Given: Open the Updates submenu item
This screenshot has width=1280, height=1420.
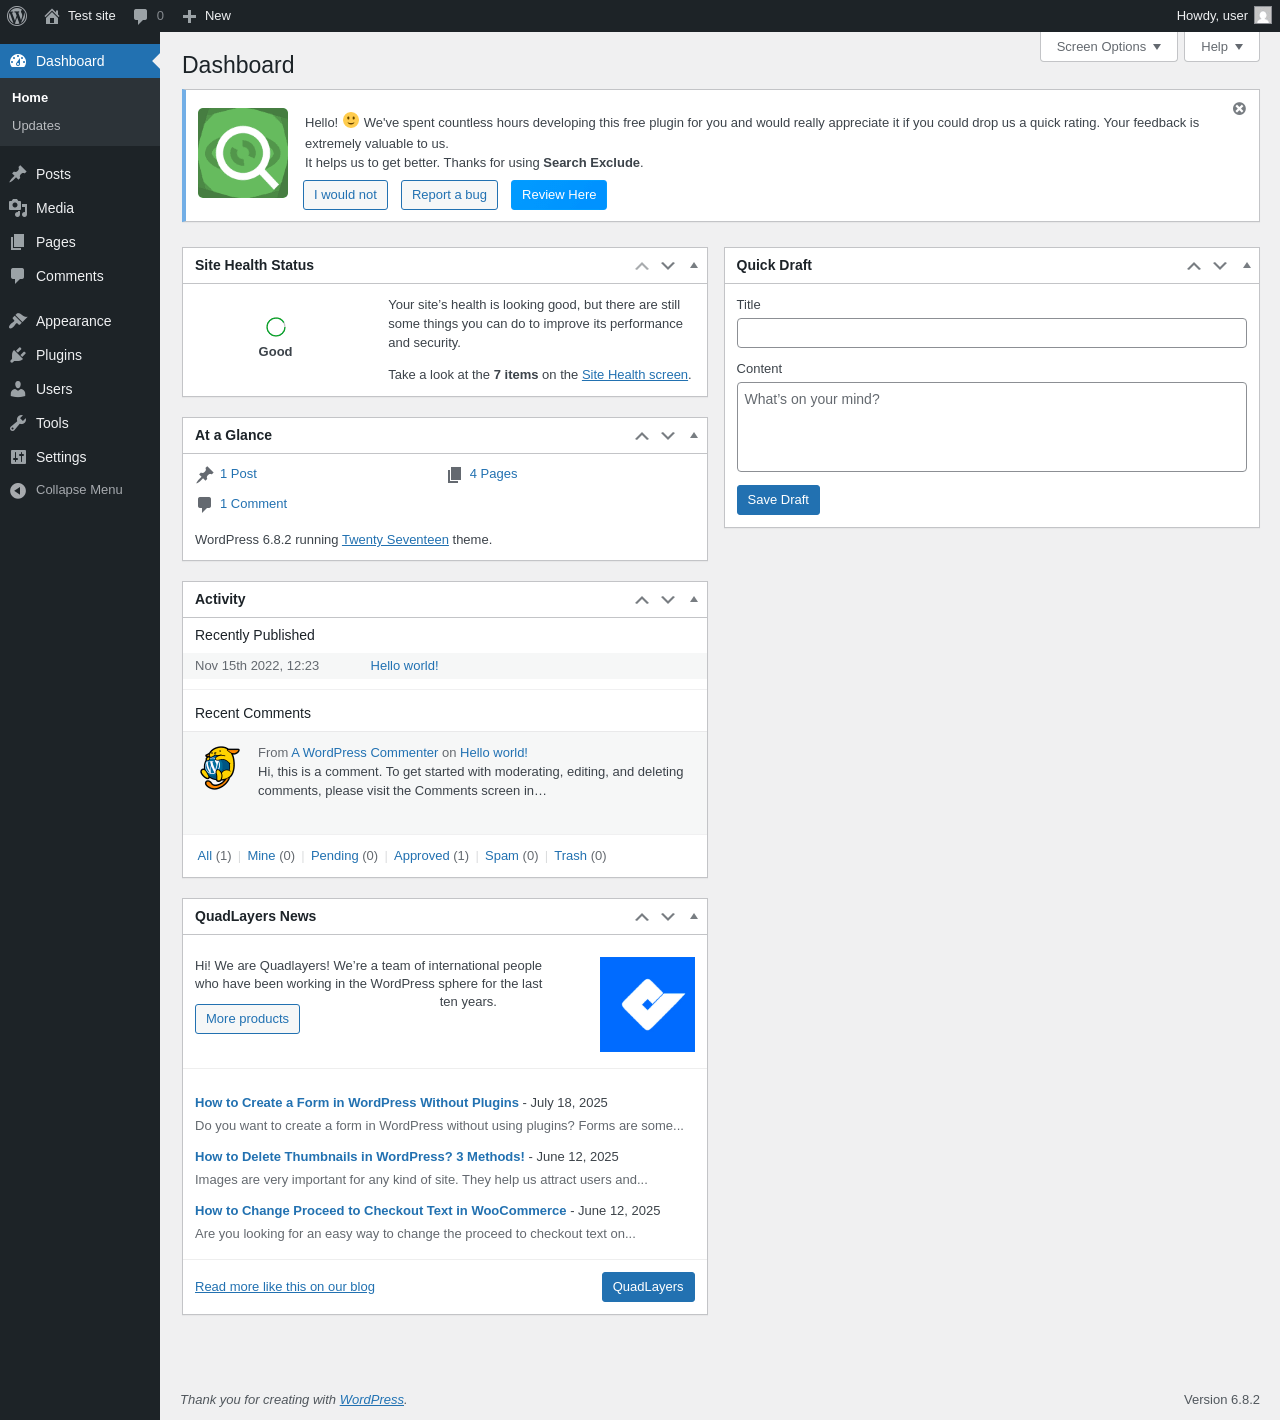Looking at the screenshot, I should coord(80,126).
